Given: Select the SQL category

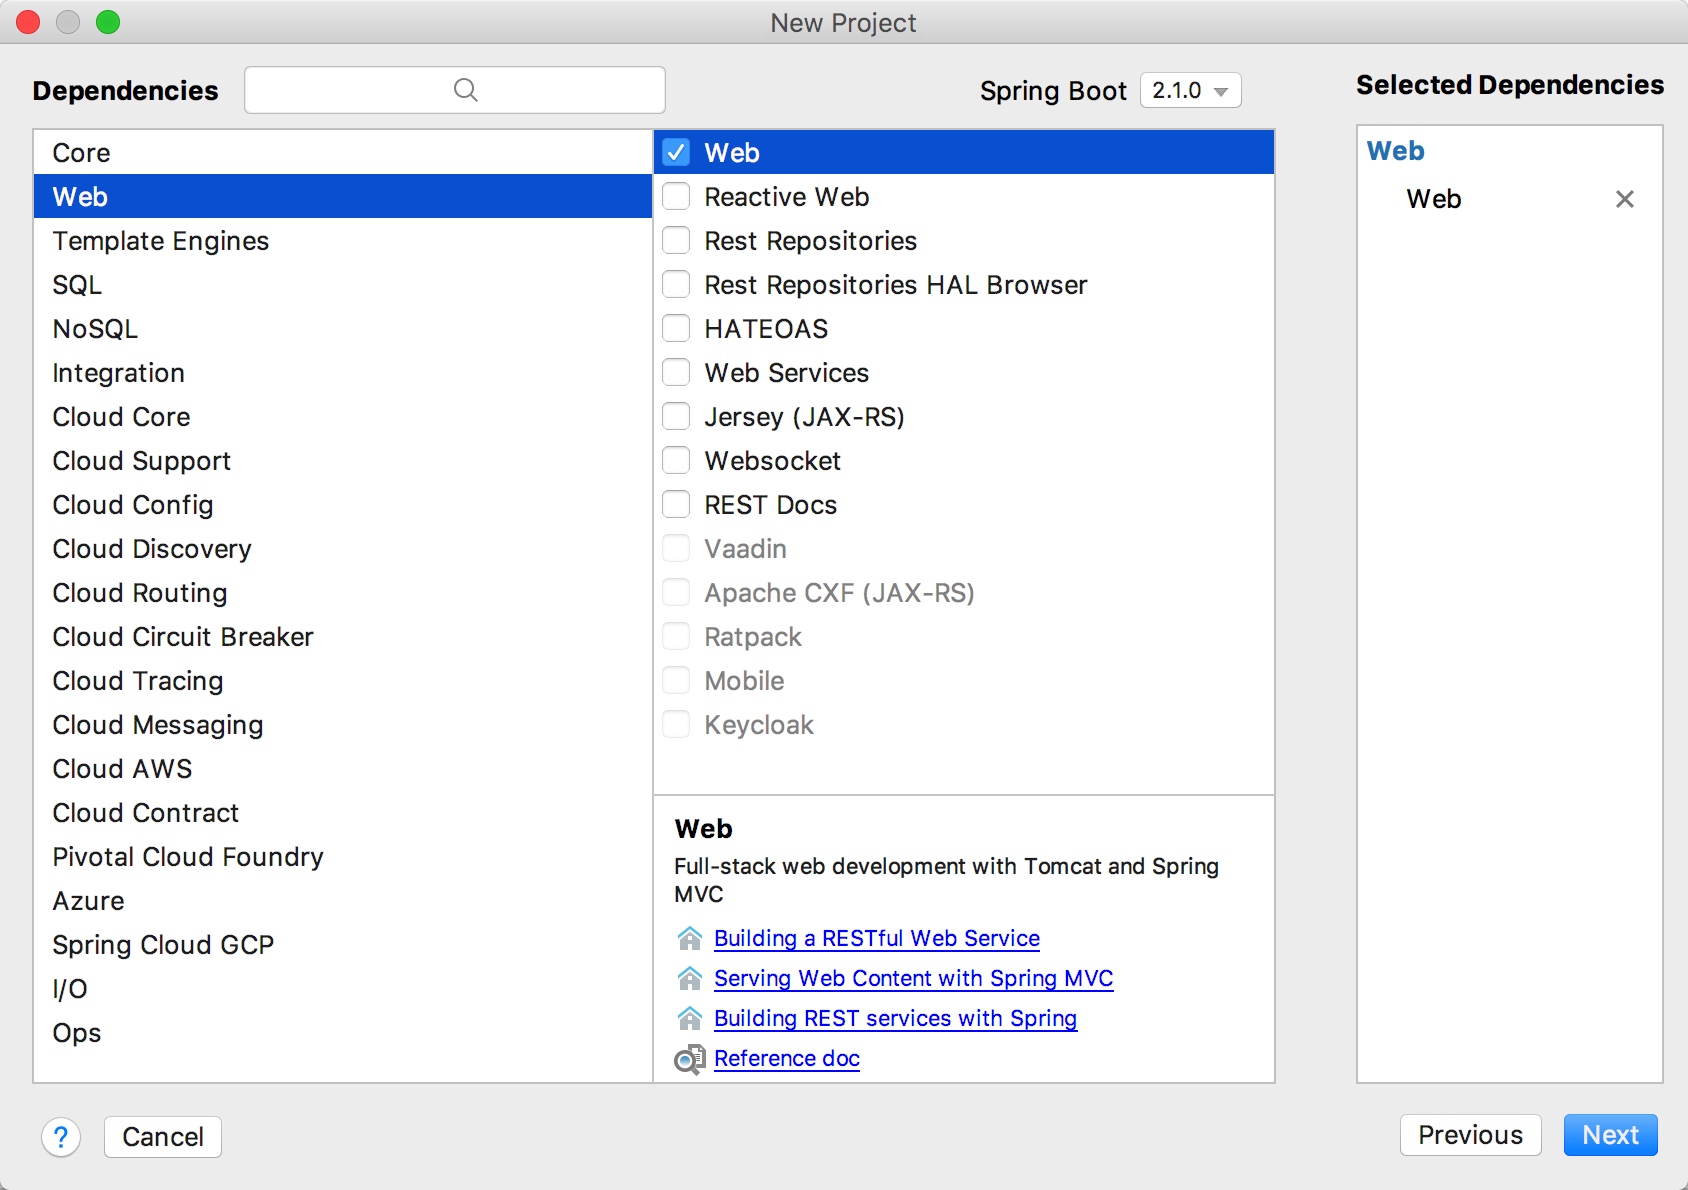Looking at the screenshot, I should point(77,285).
